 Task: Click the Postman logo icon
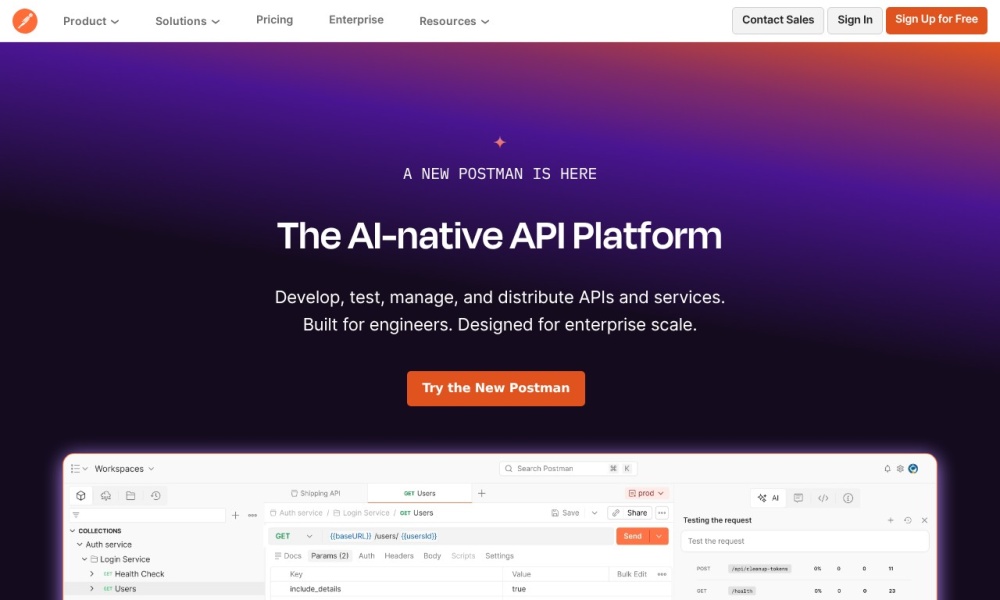[x=25, y=21]
